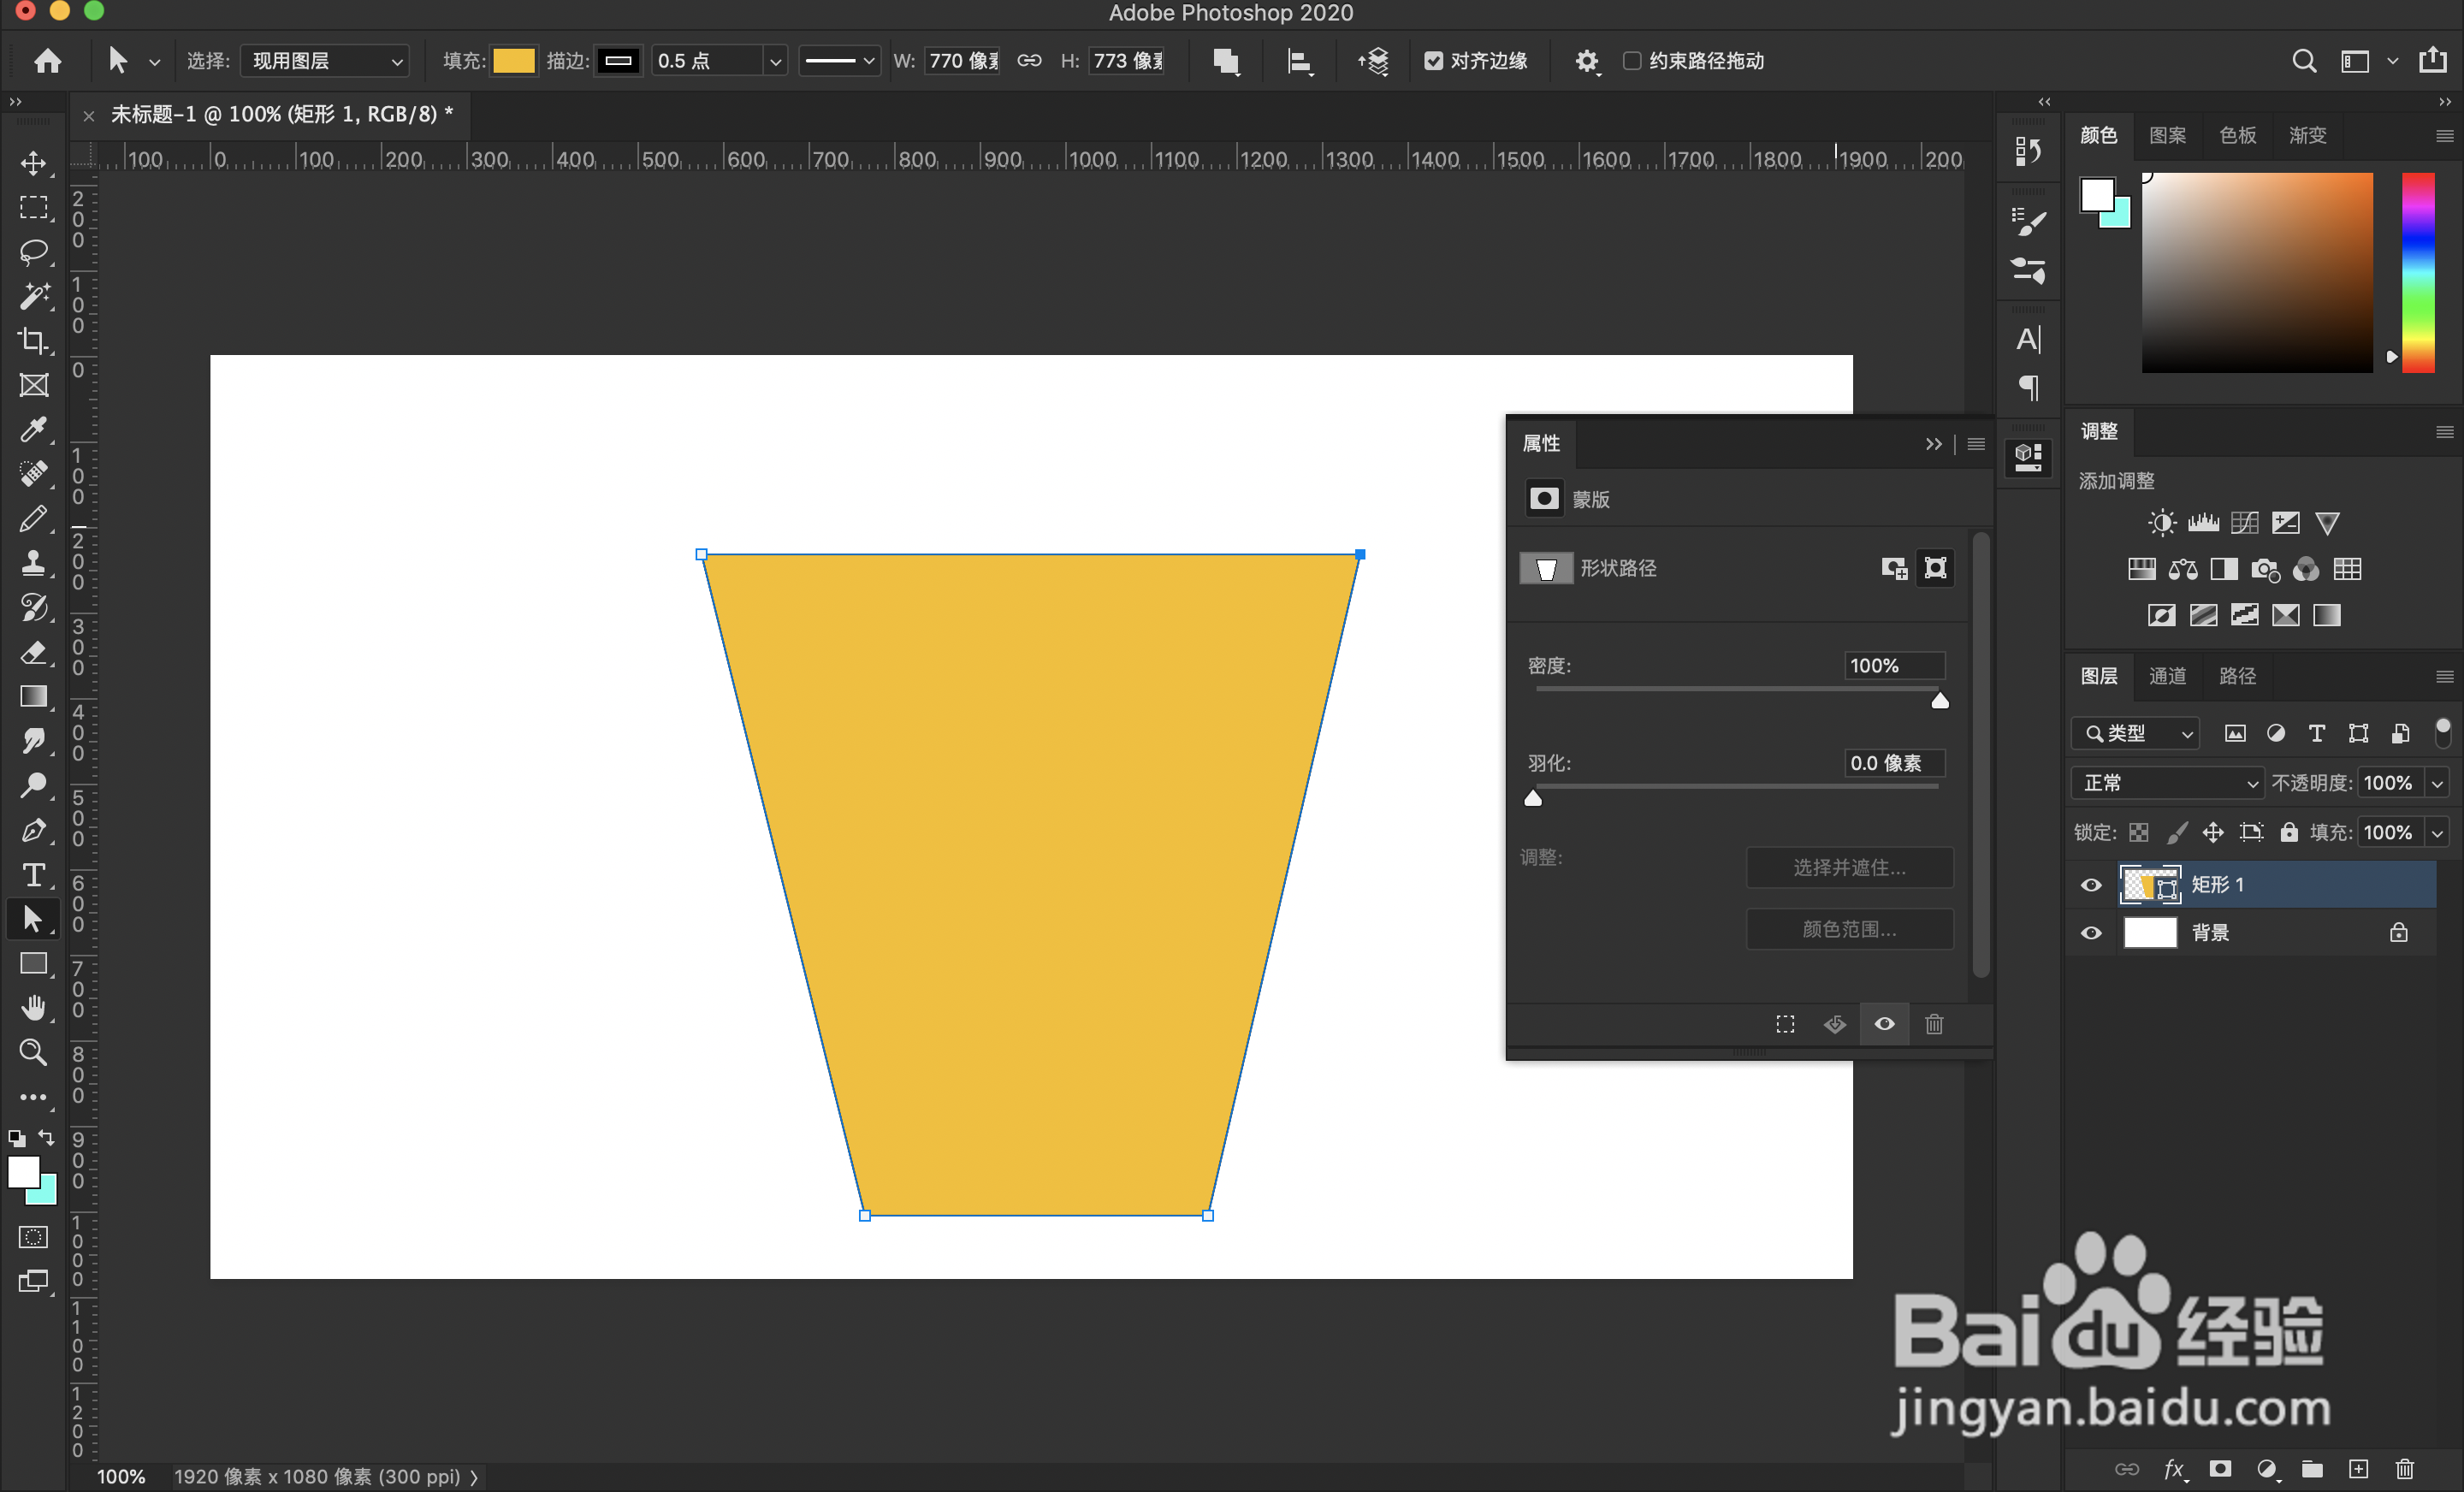Click the path alignment icon
This screenshot has height=1492, width=2464.
coord(1299,62)
